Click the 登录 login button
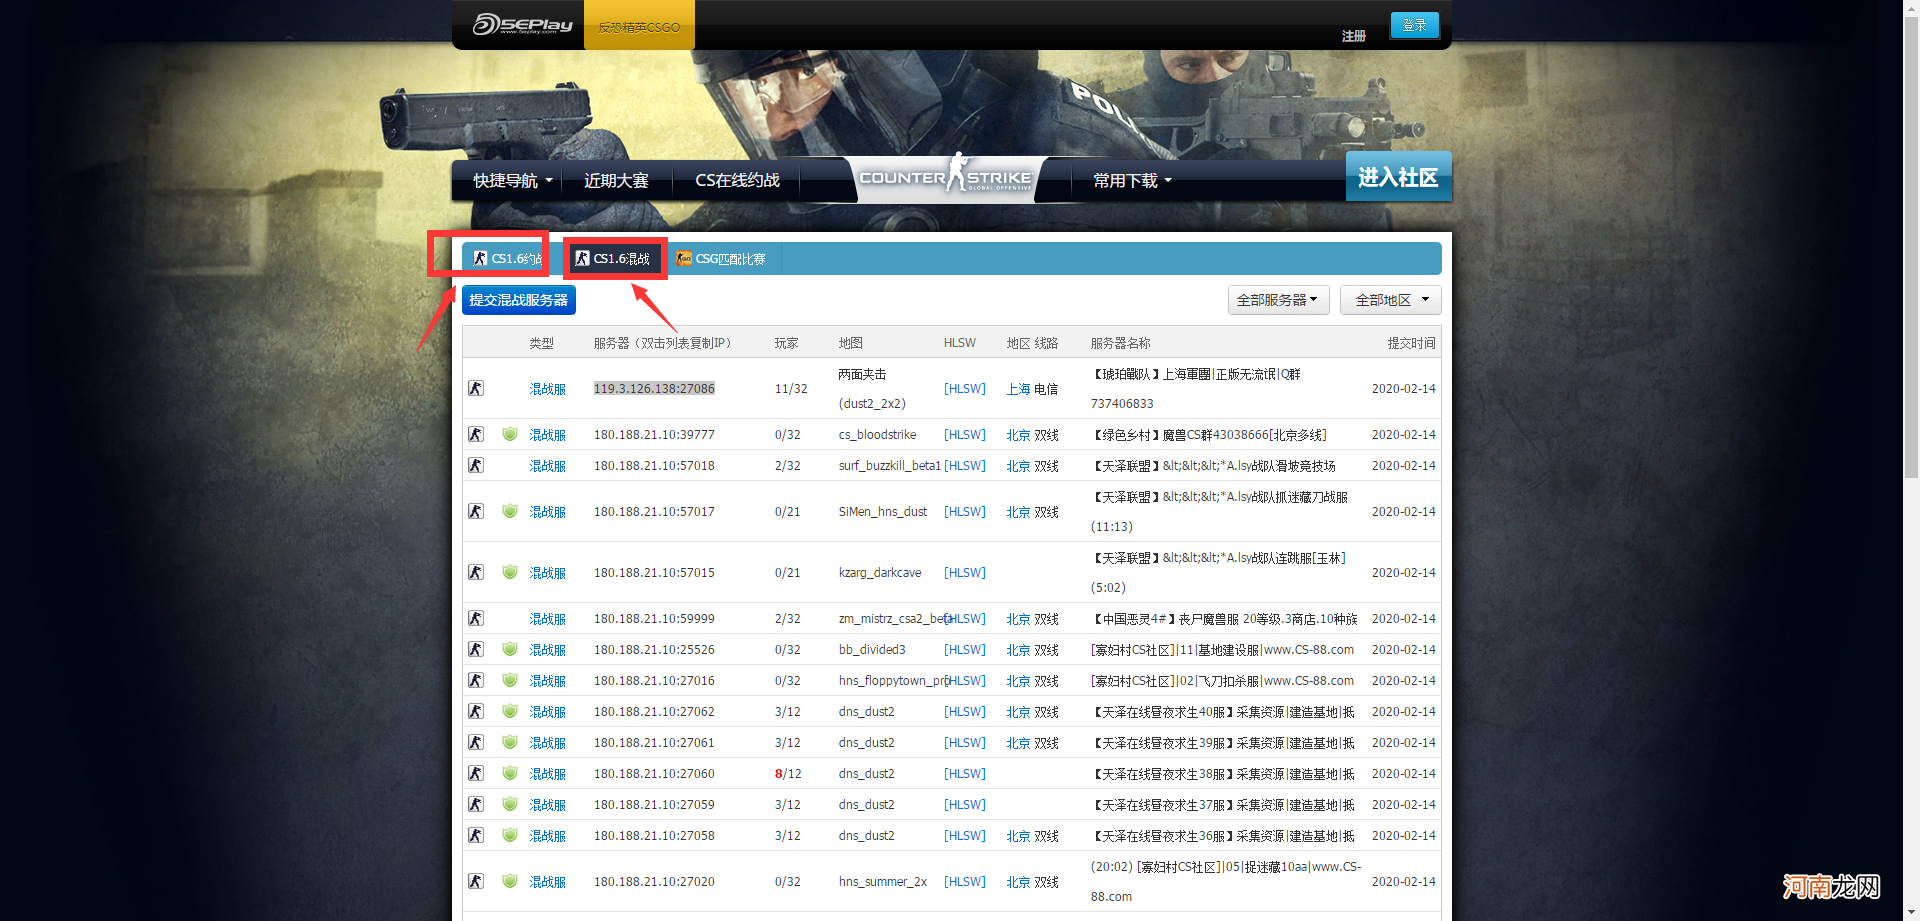 coord(1414,25)
